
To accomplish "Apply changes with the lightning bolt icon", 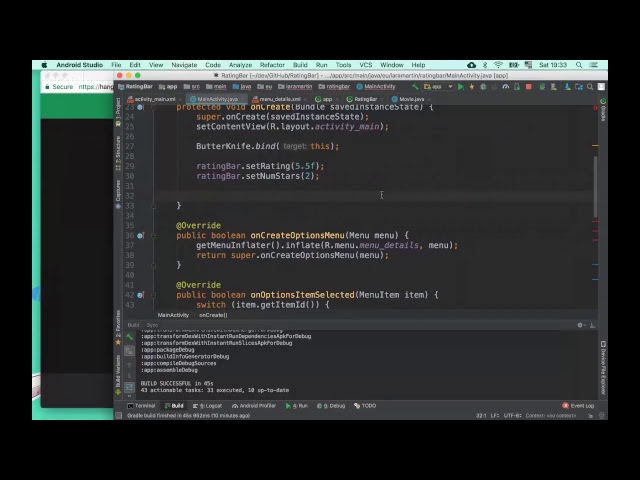I will [472, 87].
